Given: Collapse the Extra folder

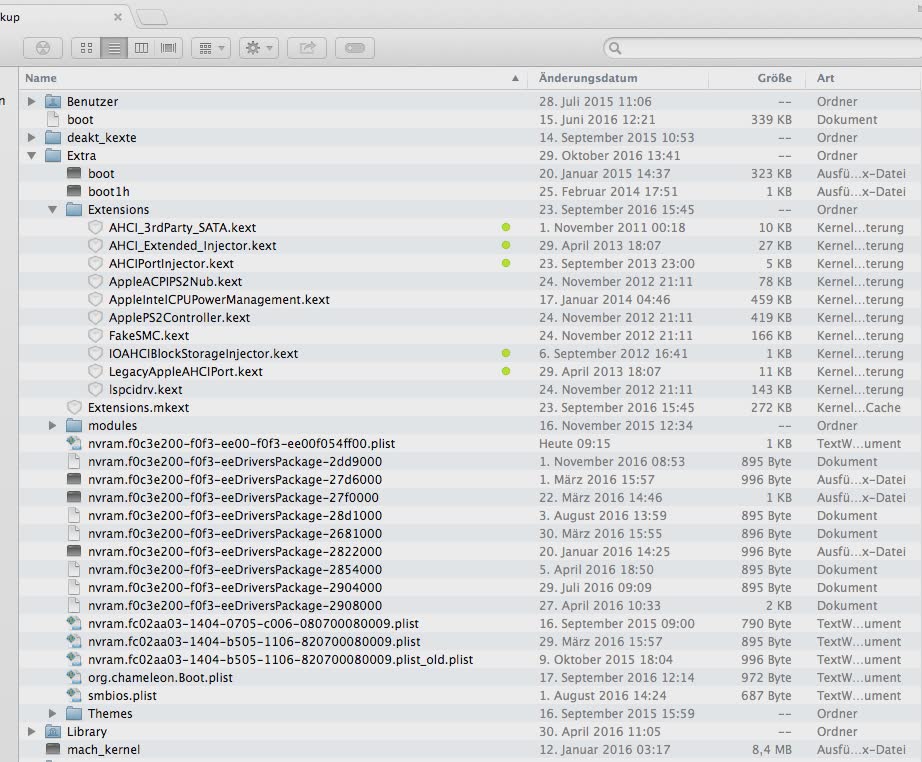Looking at the screenshot, I should coord(32,156).
